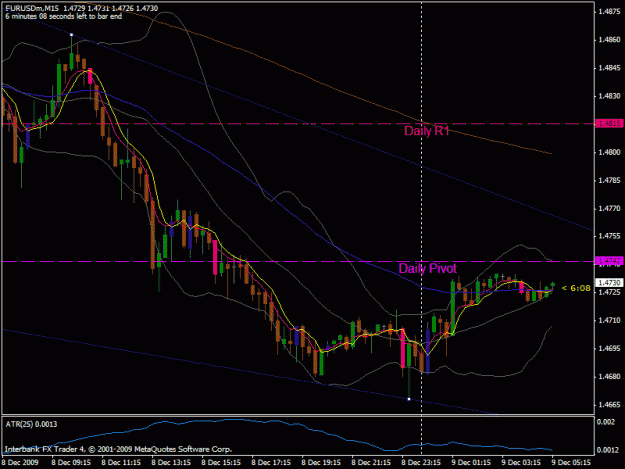Select the 'Daily R1' label text
The height and width of the screenshot is (469, 625).
tap(426, 131)
